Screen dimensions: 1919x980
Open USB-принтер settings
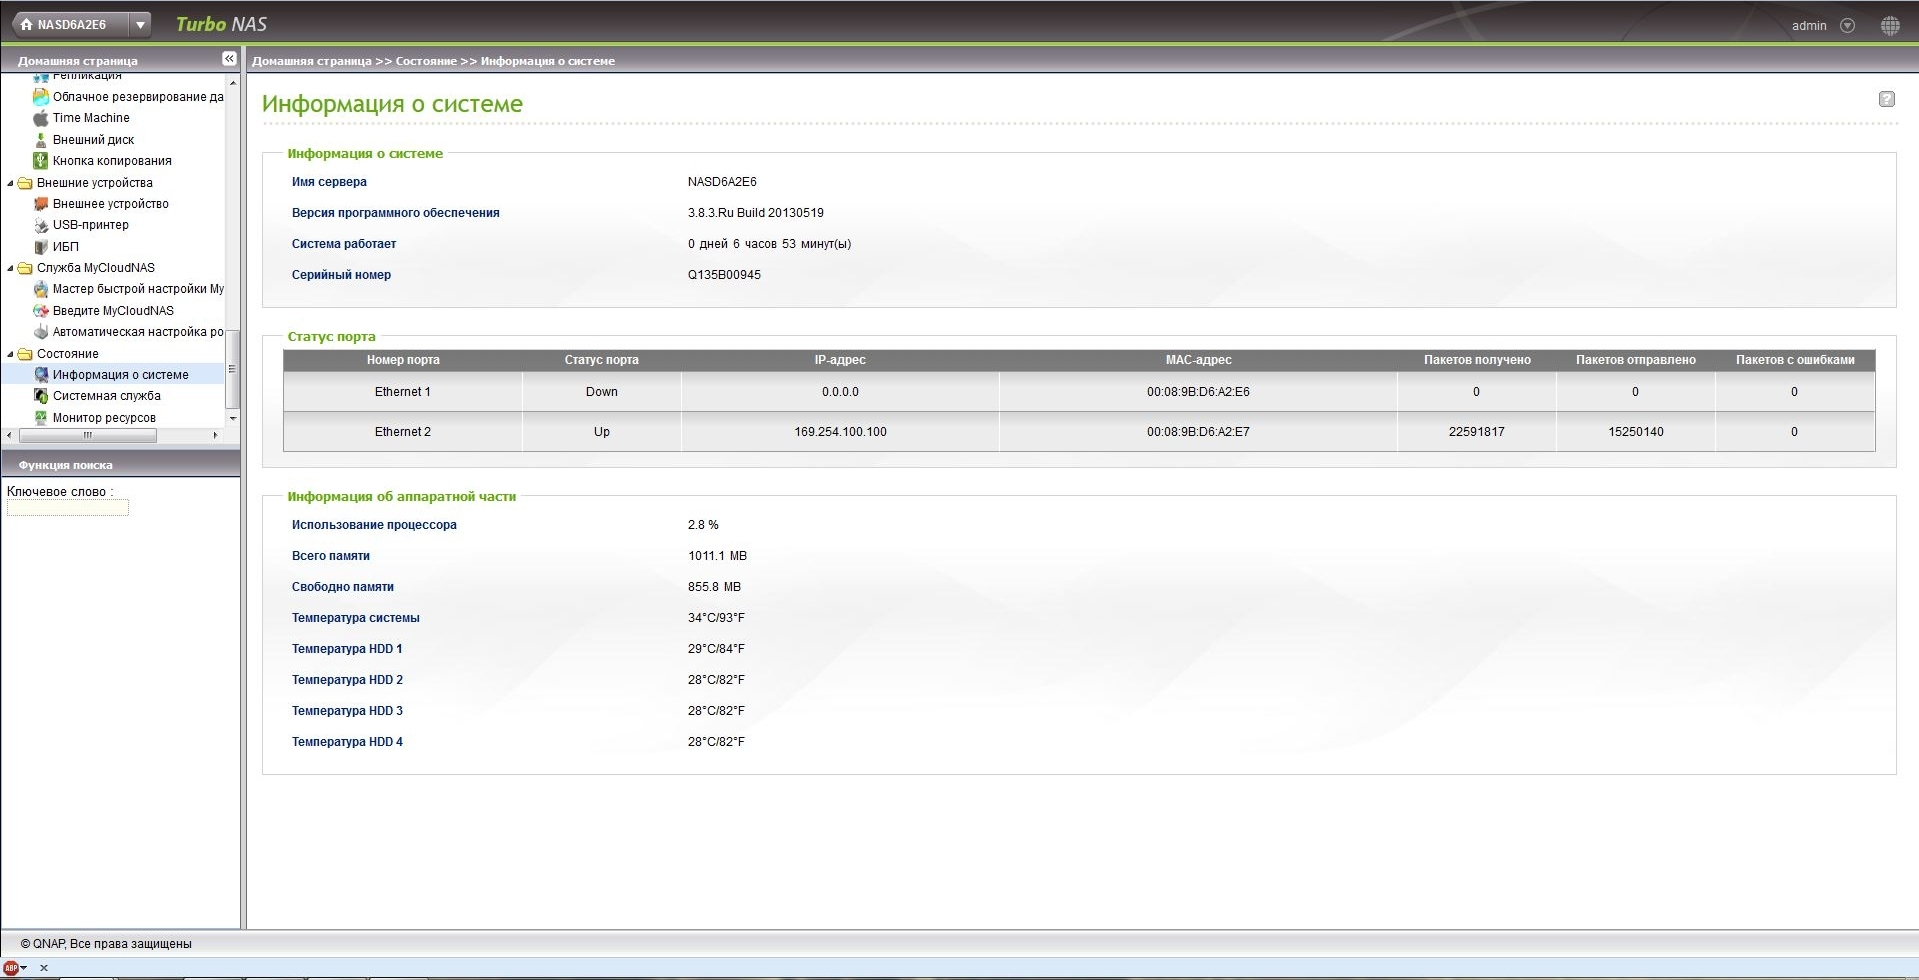click(91, 225)
